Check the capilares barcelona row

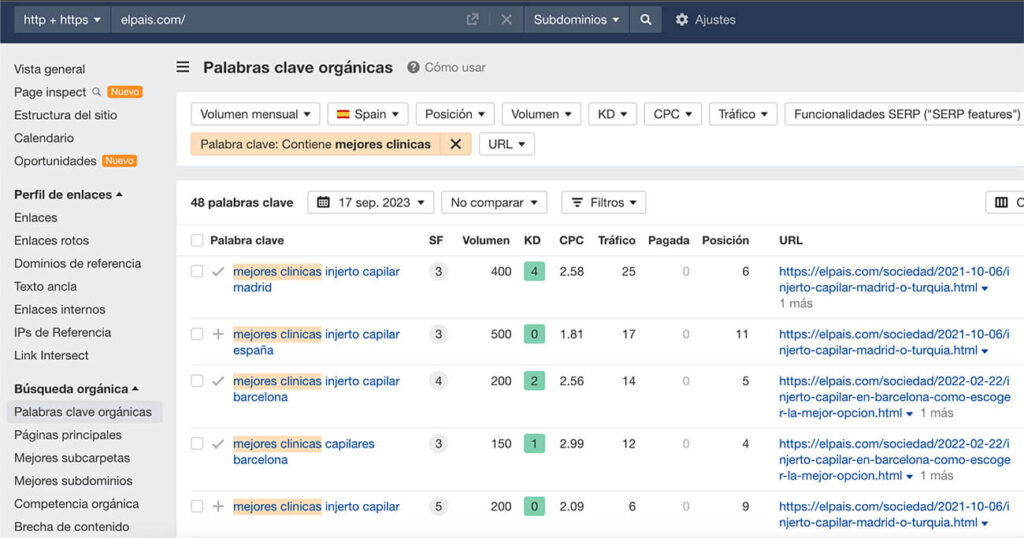[197, 444]
